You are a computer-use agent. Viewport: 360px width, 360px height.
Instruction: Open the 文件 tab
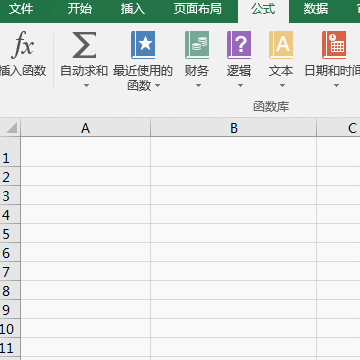[x=21, y=9]
